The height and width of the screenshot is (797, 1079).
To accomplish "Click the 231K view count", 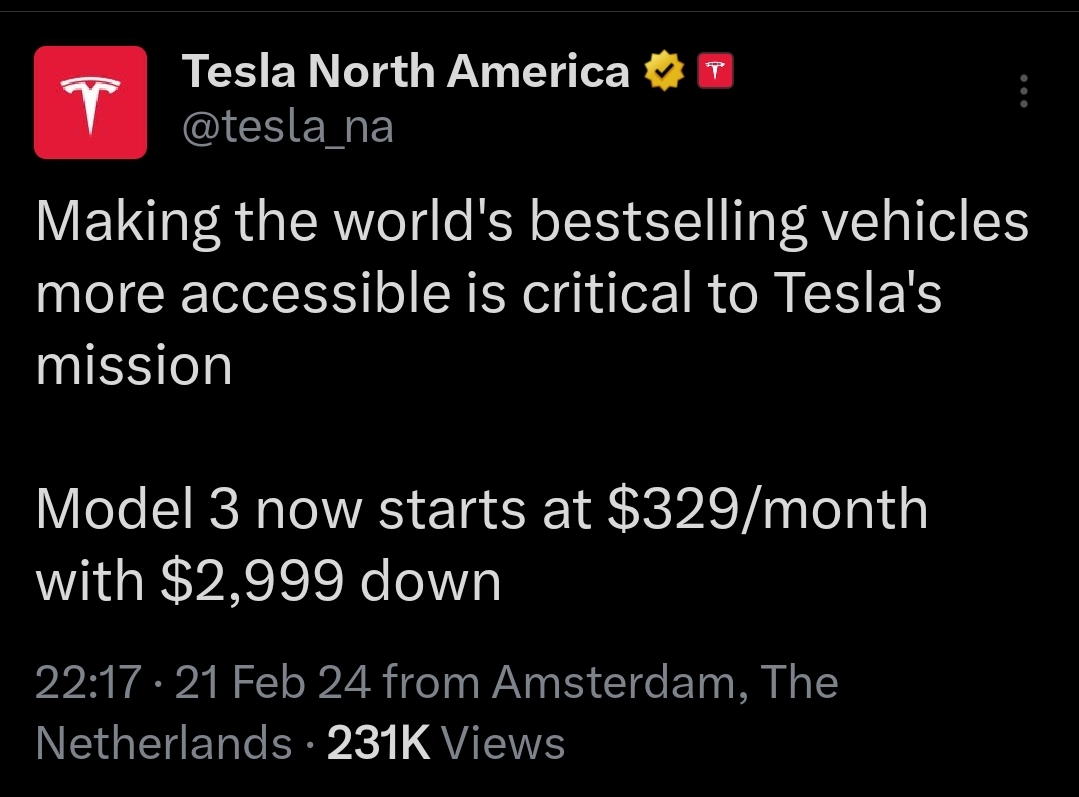I will tap(378, 743).
